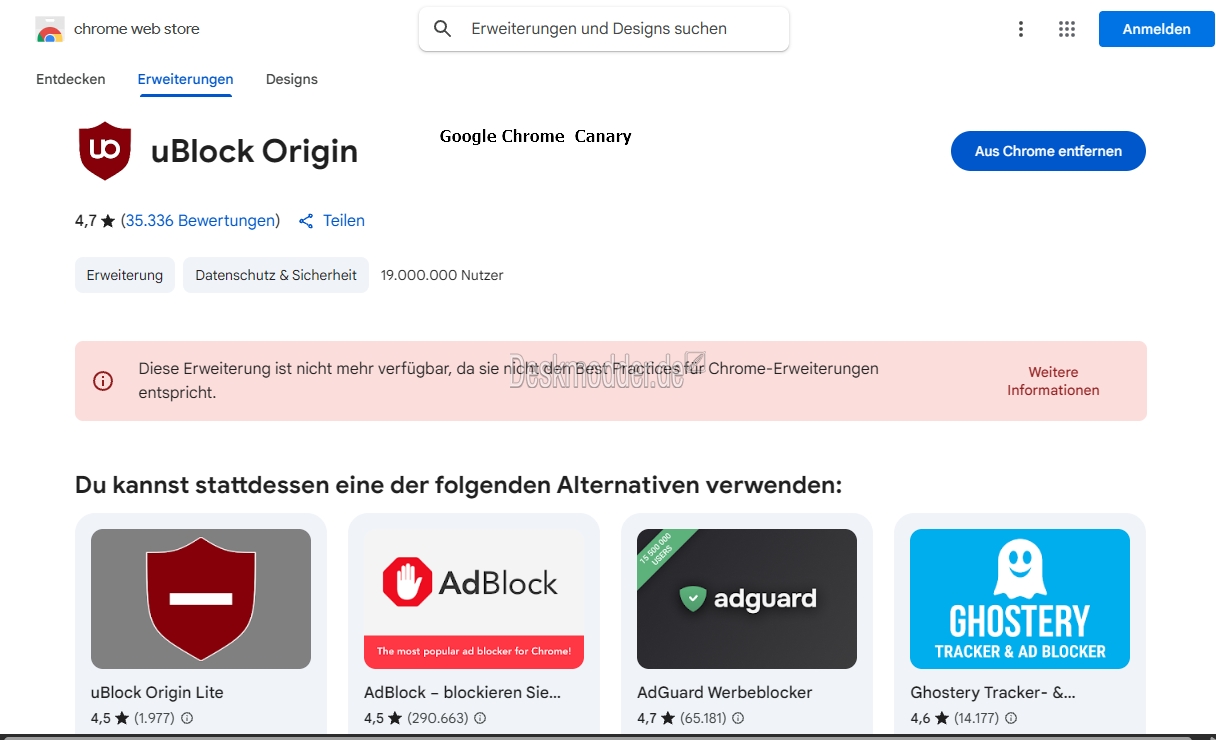Switch to the Designs tab

tap(292, 79)
